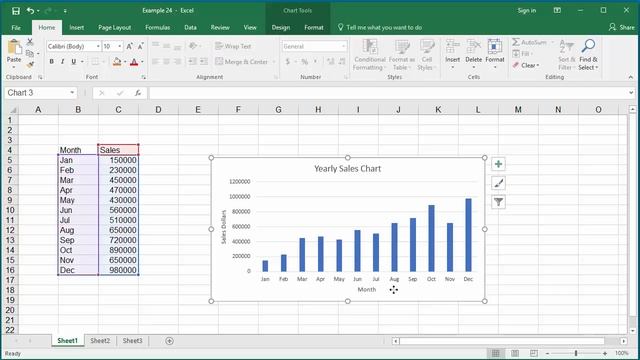Increase font size with larger A
Screen dimensions: 640x360
pyautogui.click(x=129, y=47)
